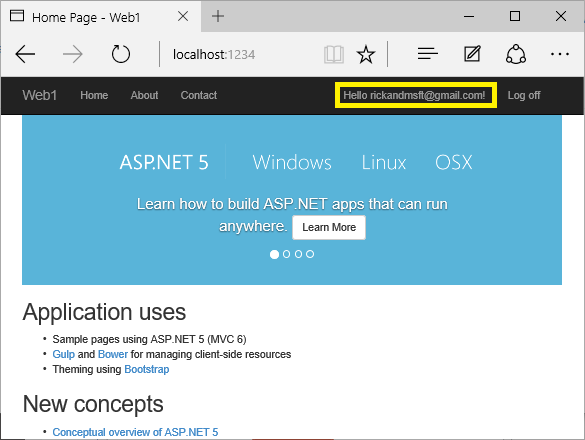This screenshot has height=440, width=585.
Task: Select the first carousel indicator dot
Action: [274, 254]
